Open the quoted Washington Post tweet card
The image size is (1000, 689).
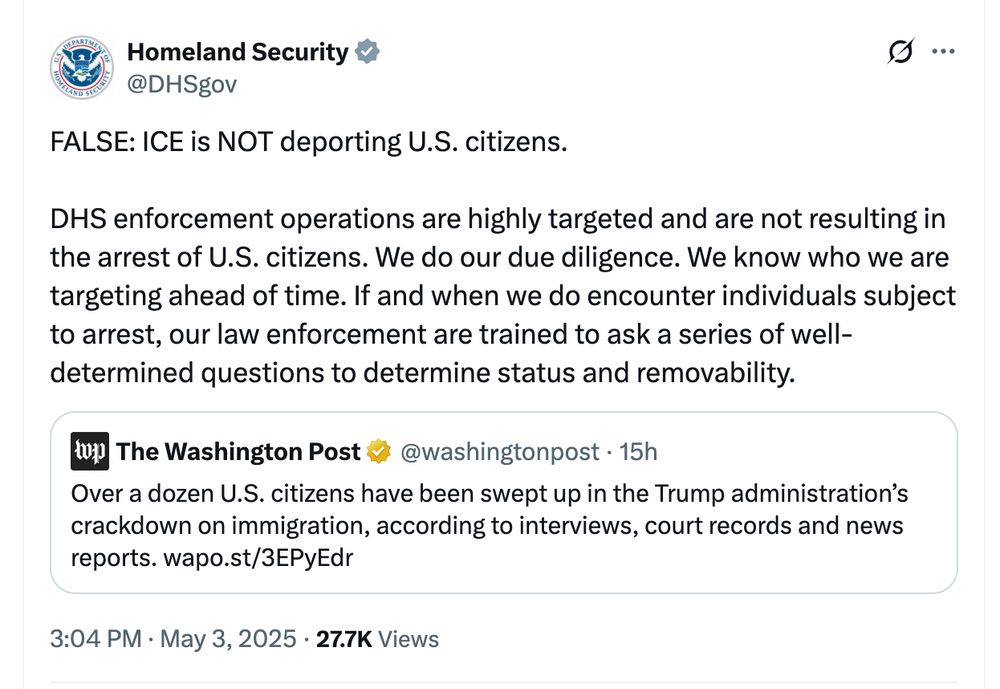click(x=504, y=503)
